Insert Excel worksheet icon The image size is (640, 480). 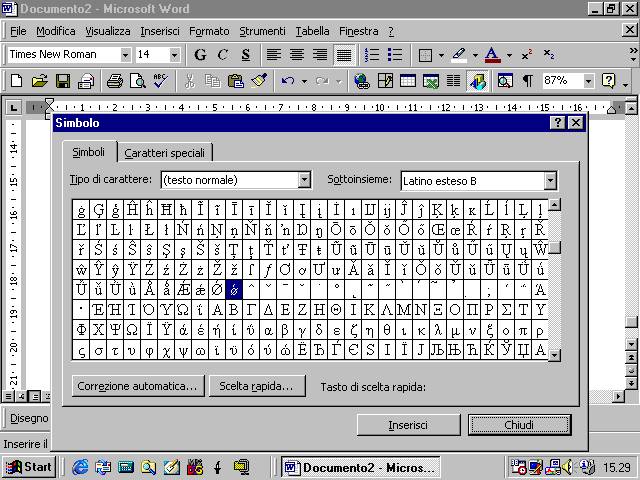431,81
